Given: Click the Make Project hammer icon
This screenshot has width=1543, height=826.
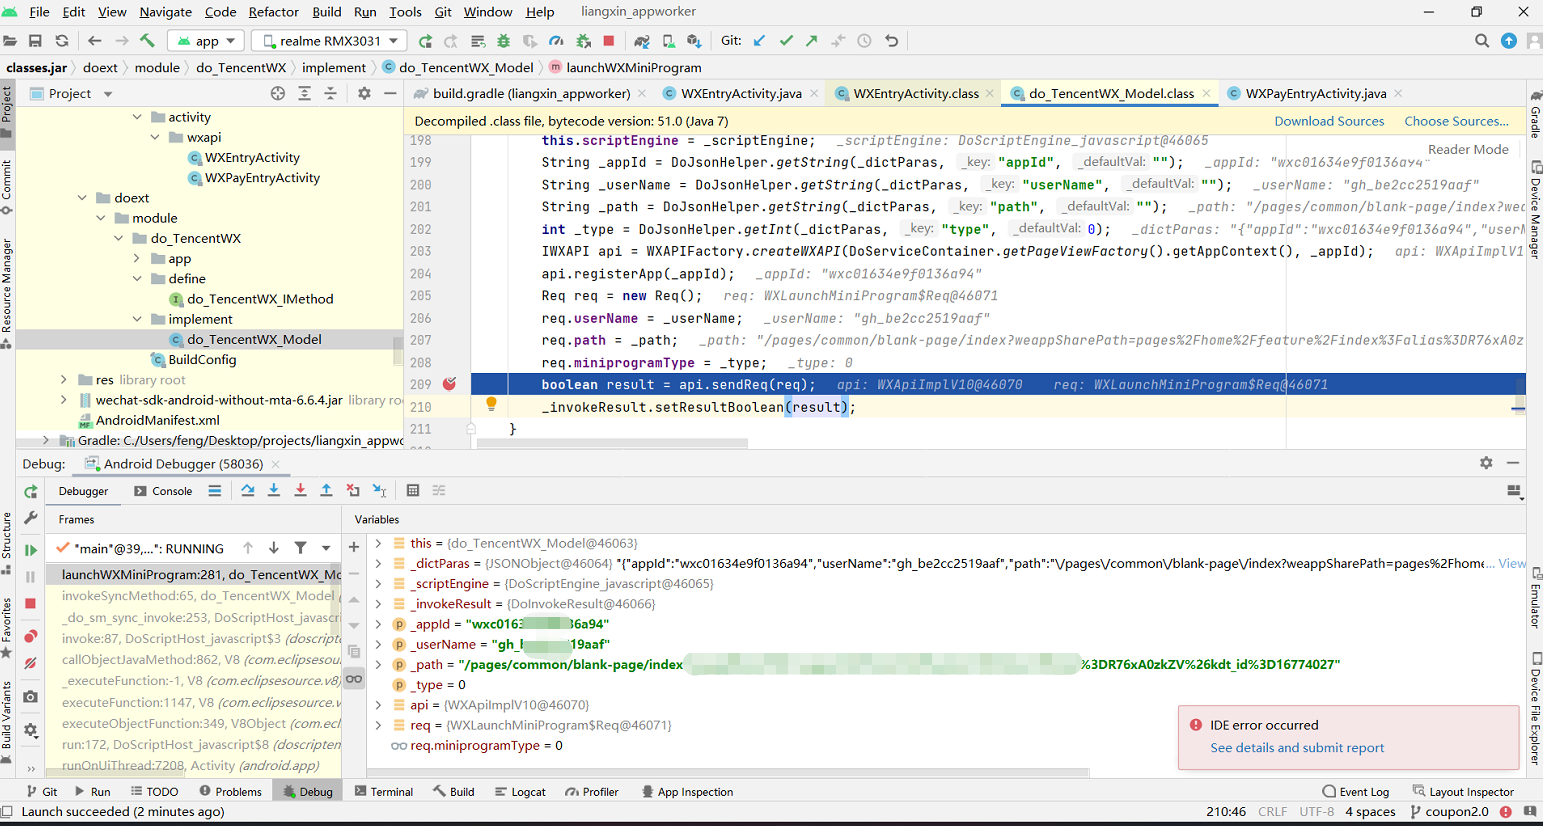Looking at the screenshot, I should [147, 41].
